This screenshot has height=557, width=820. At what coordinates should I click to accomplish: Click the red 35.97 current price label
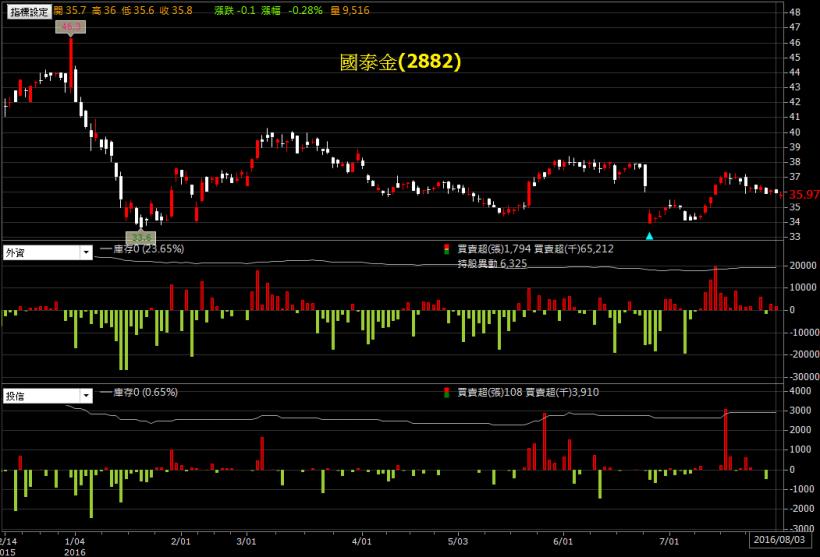tap(803, 195)
